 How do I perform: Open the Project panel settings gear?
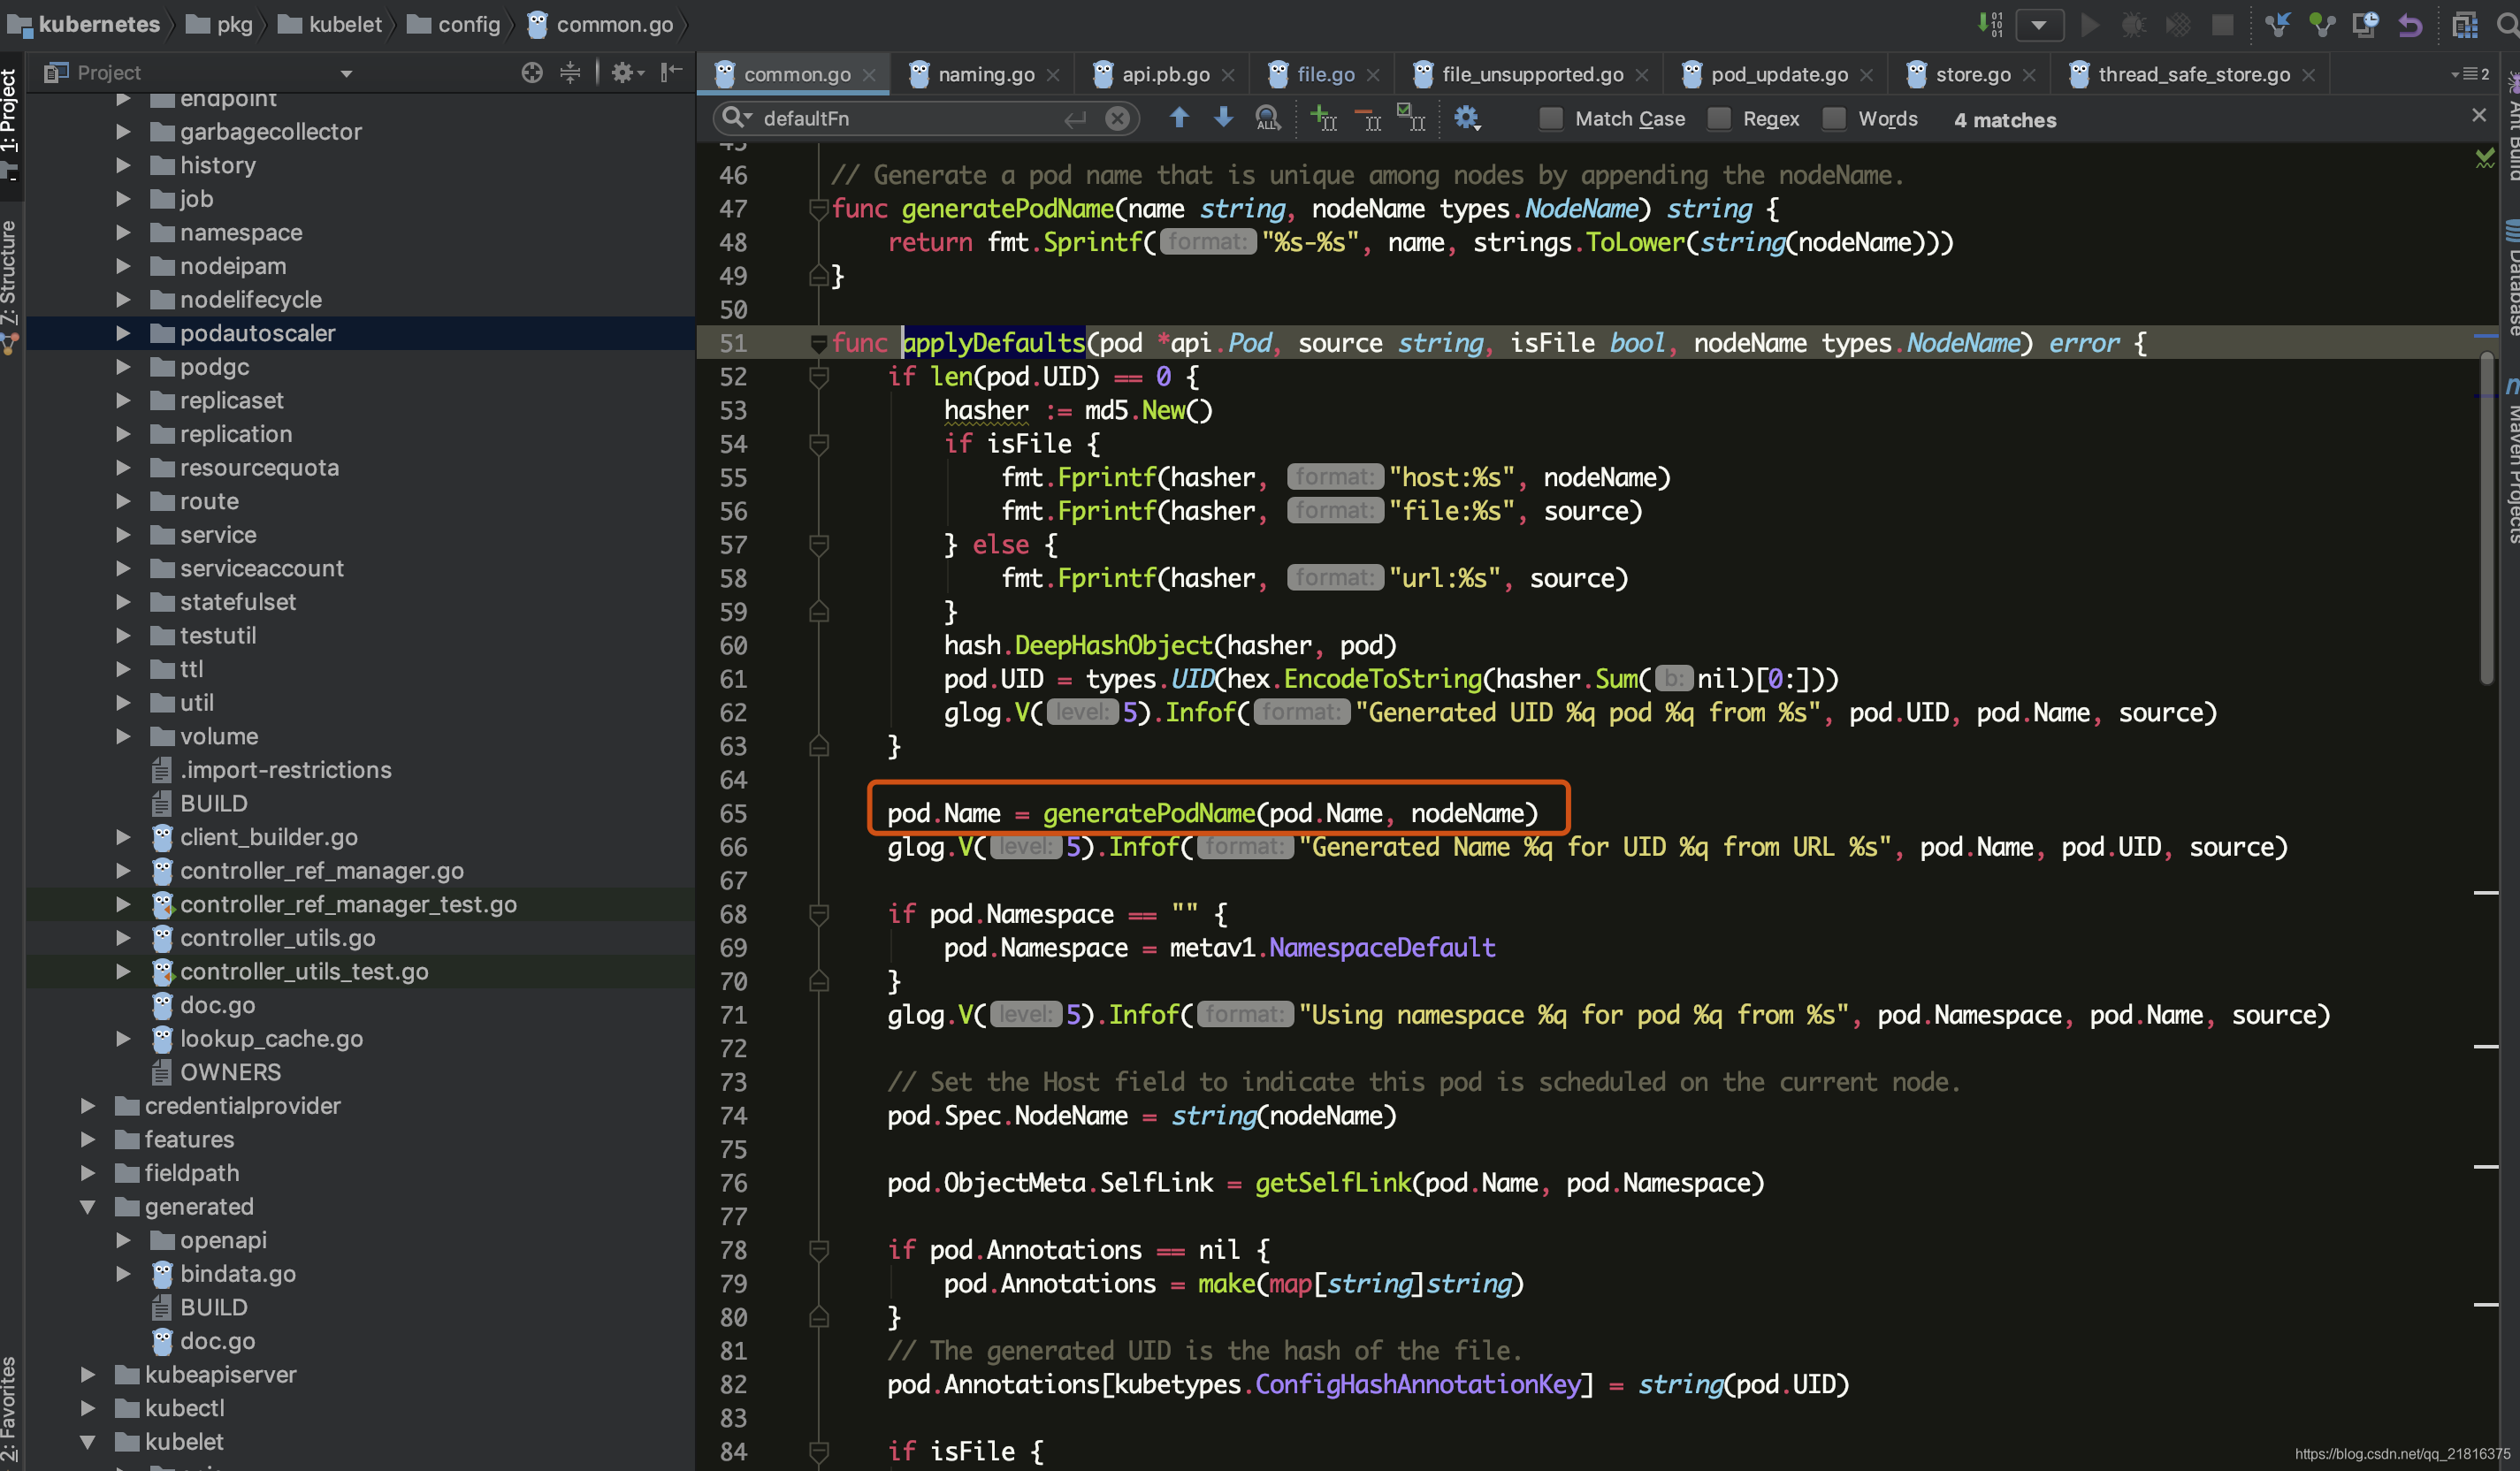pyautogui.click(x=627, y=72)
